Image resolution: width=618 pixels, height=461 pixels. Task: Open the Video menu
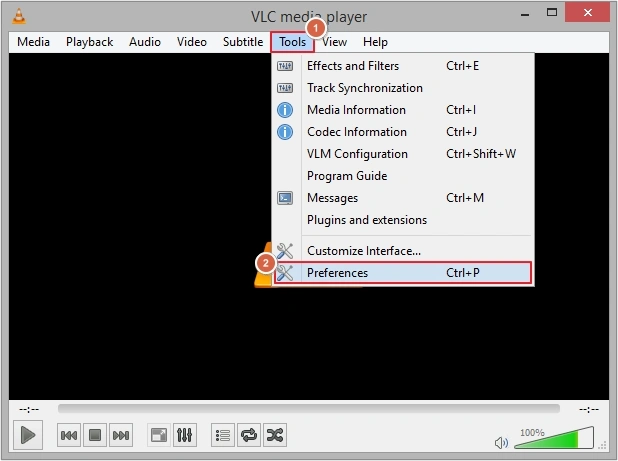[192, 42]
